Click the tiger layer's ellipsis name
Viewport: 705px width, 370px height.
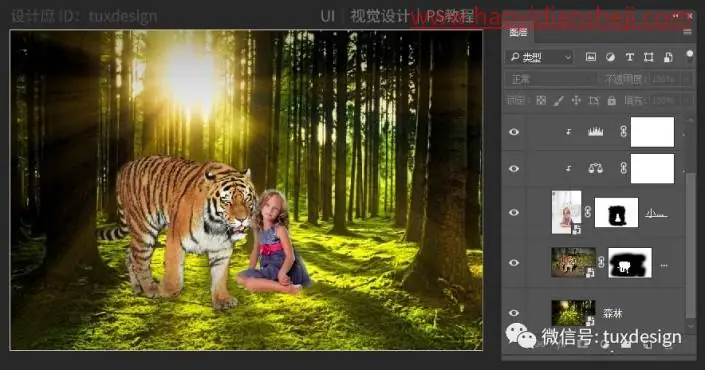pos(664,265)
